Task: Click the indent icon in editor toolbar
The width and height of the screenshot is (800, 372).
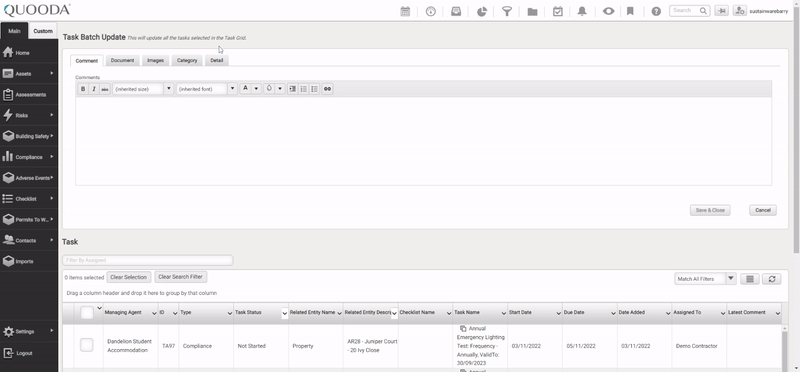Action: (x=292, y=89)
